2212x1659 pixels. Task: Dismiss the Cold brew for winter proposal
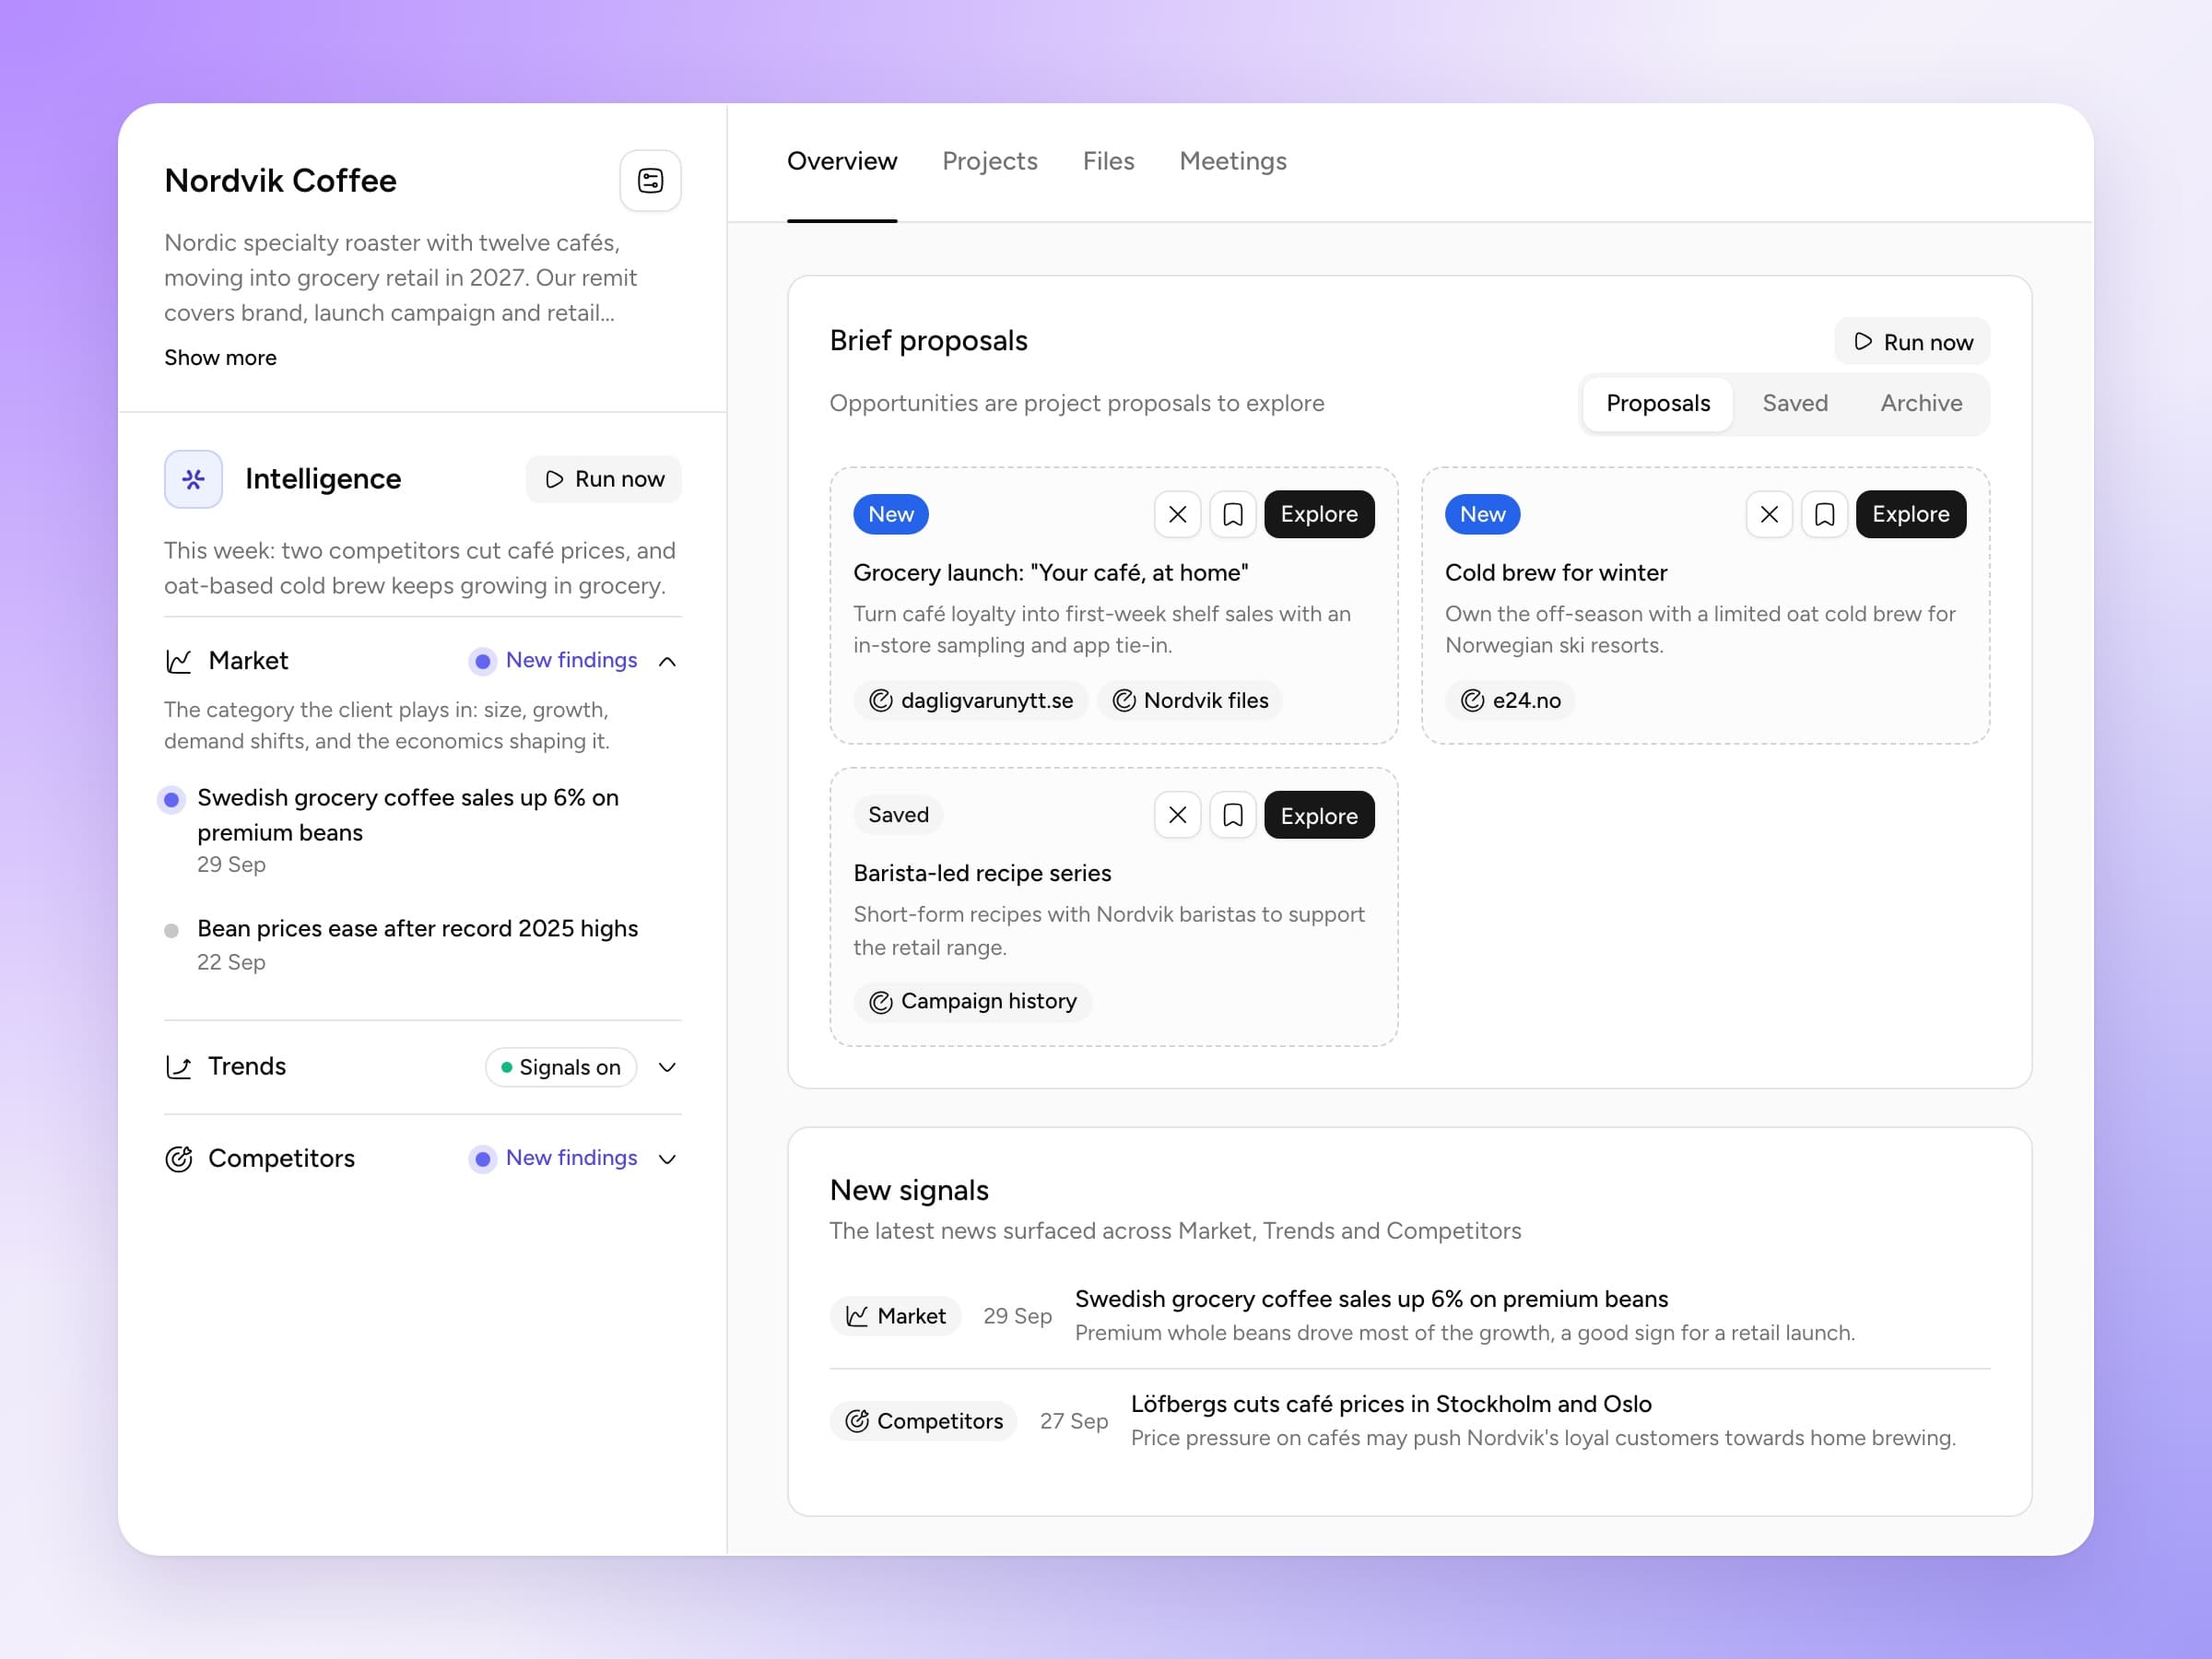point(1768,514)
